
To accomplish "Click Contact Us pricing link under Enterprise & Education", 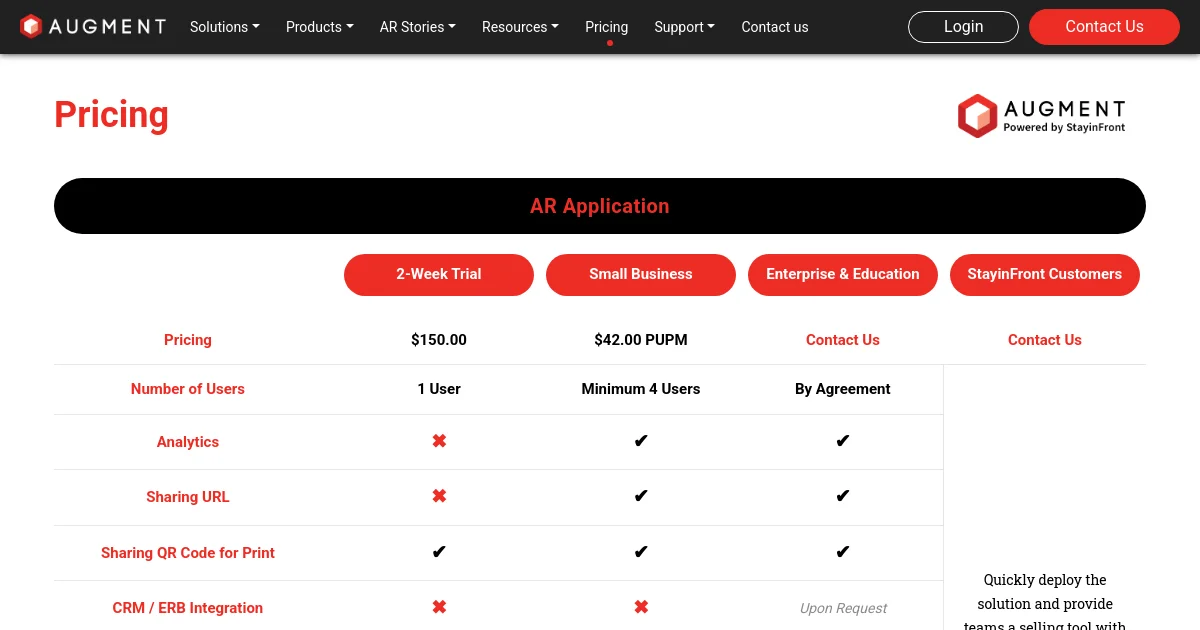I will click(843, 340).
